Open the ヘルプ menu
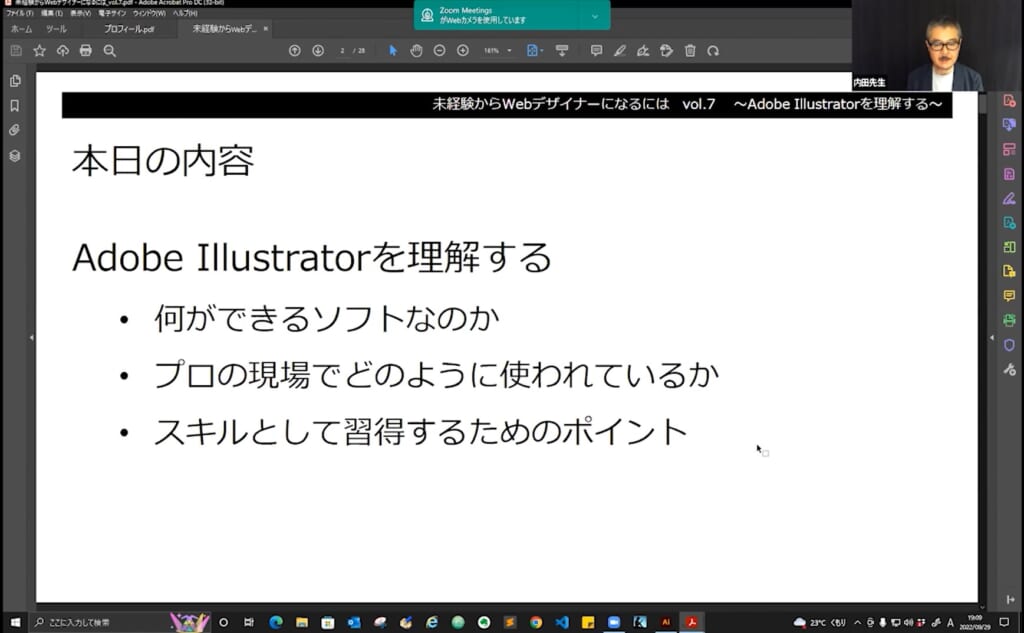Viewport: 1024px width, 633px height. (185, 13)
